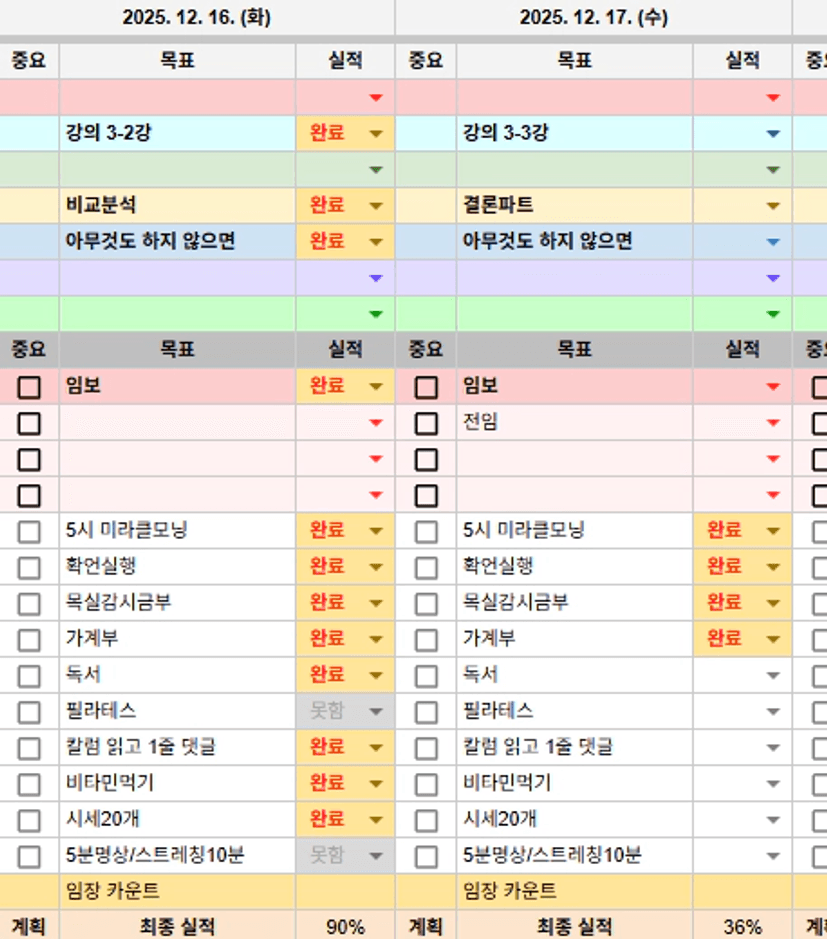Screen dimensions: 827x939
Task: Select the Dec 17 임장 카운트 cell
Action: pos(574,891)
